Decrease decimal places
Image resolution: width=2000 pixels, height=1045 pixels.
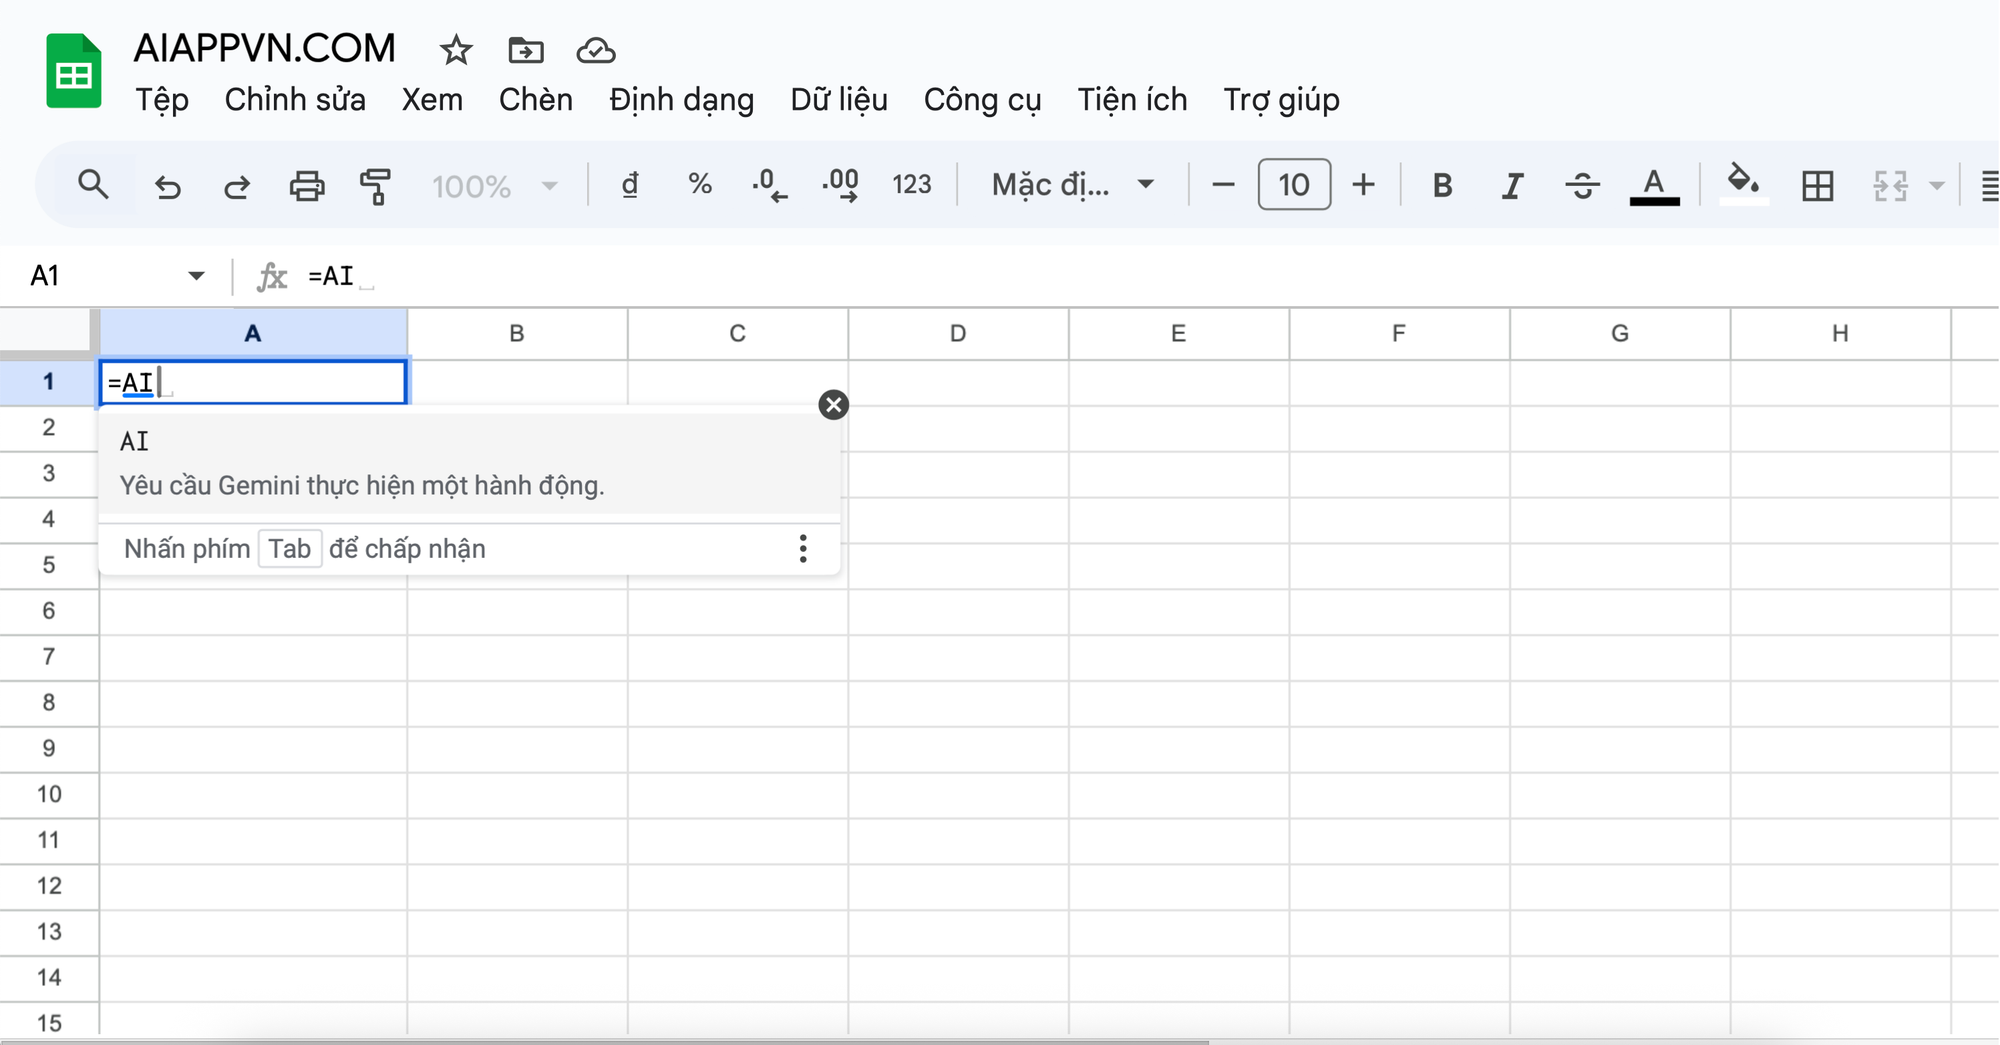769,185
